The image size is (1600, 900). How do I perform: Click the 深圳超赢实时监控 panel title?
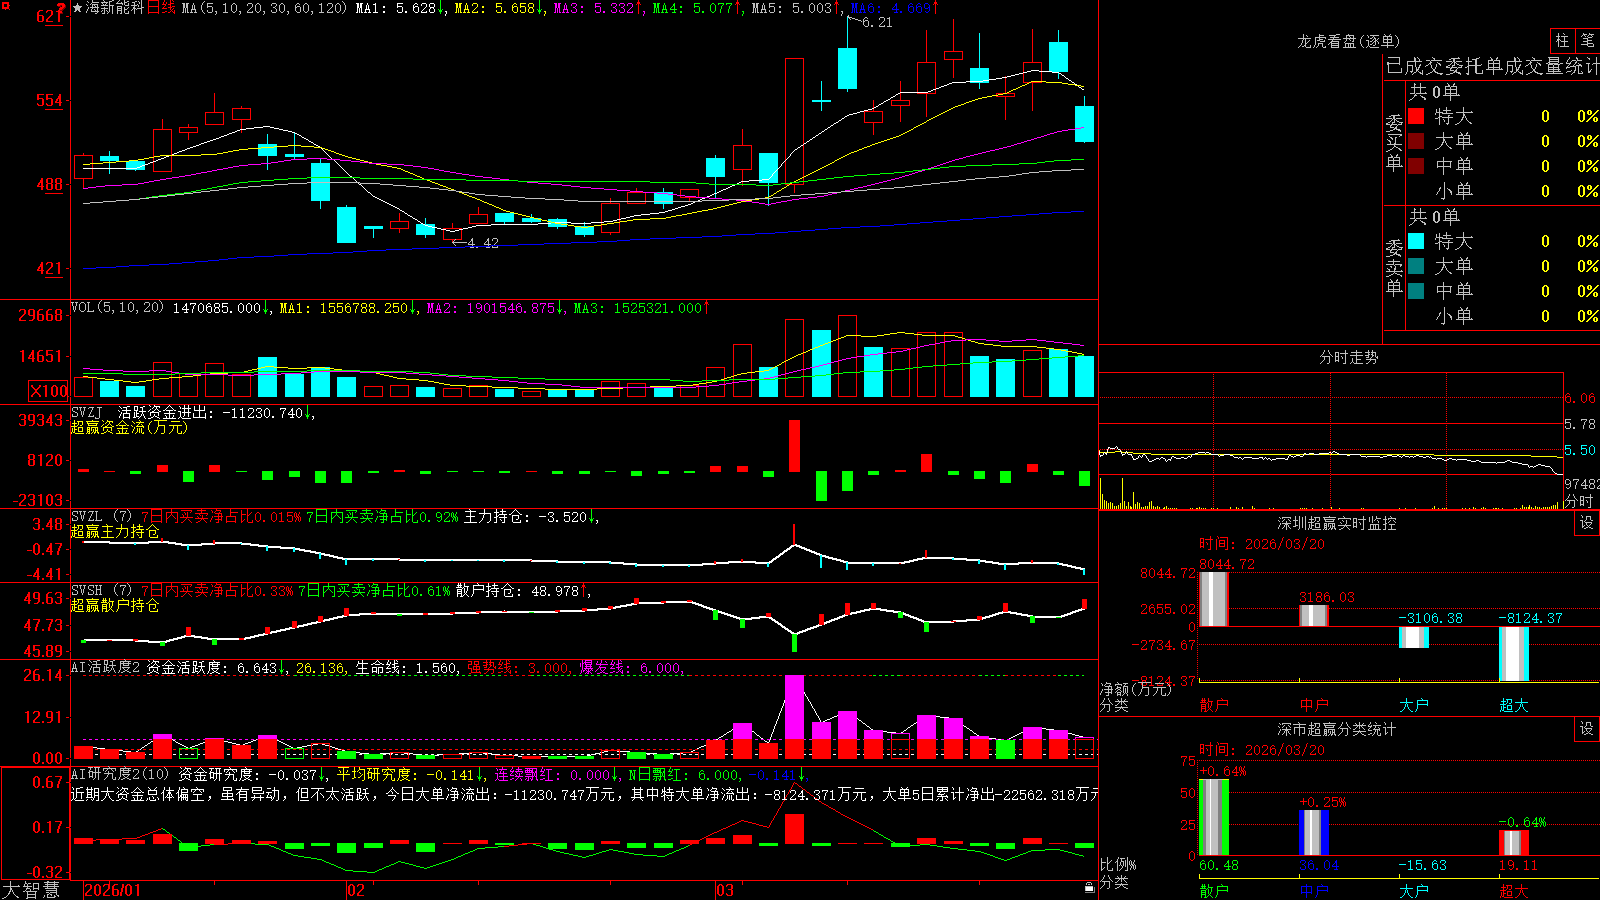tap(1337, 523)
